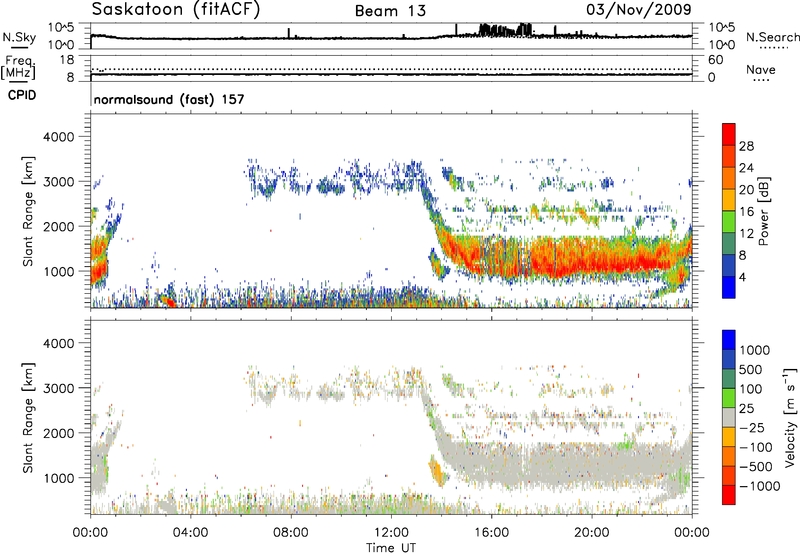The width and height of the screenshot is (800, 554).
Task: Click the Velocity [m s-1] colorbar
Action: pyautogui.click(x=729, y=417)
